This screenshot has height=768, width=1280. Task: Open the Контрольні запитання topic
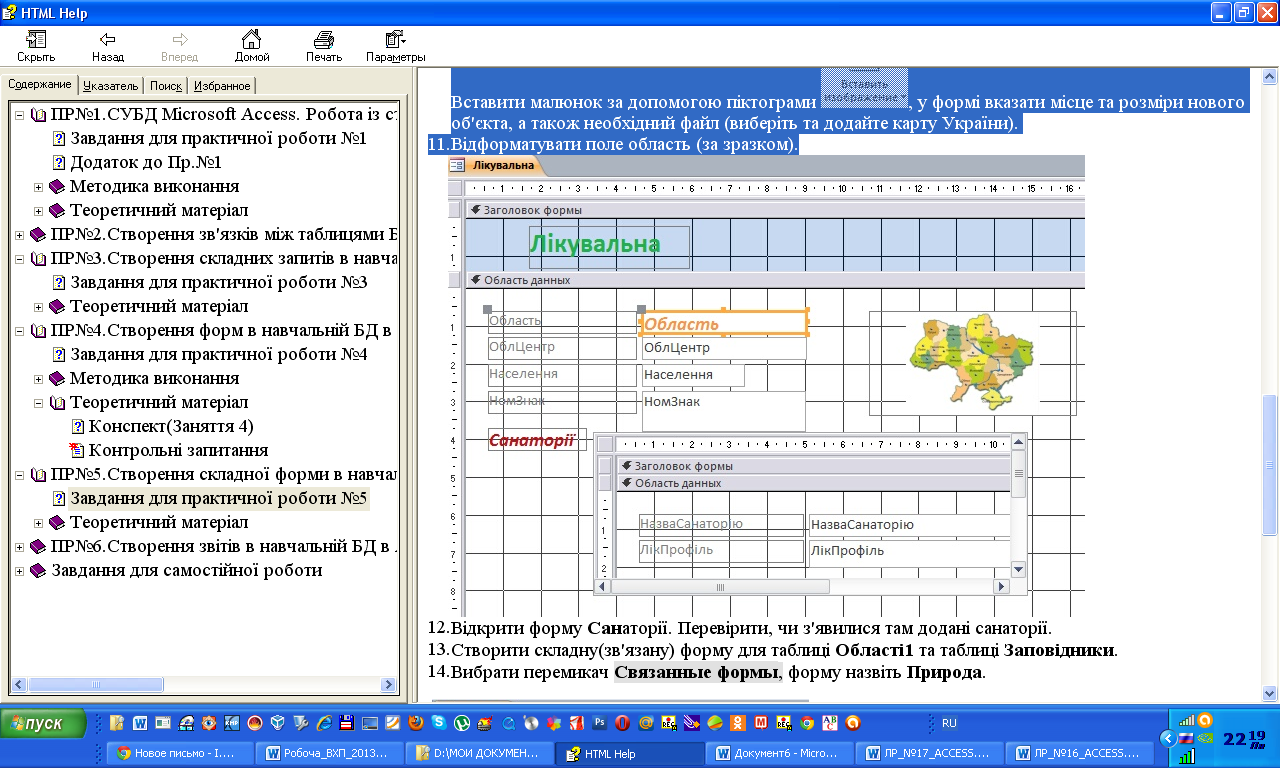click(x=178, y=450)
